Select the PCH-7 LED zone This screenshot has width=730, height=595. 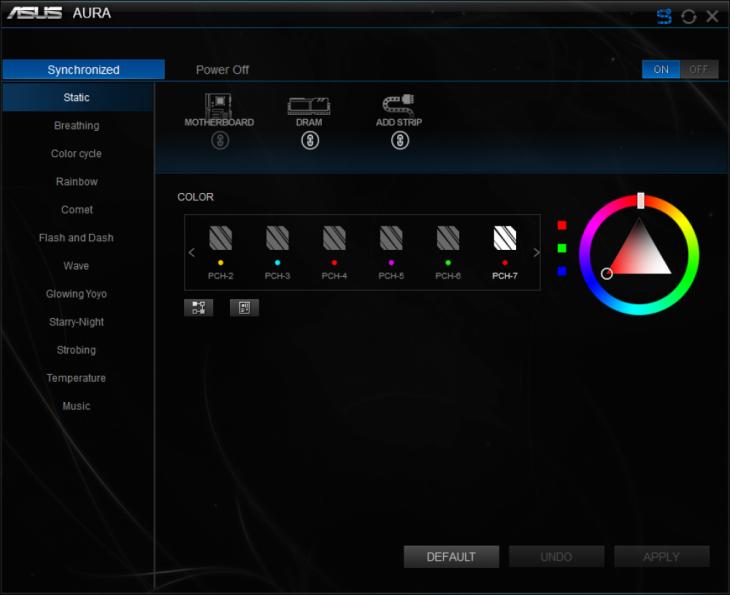point(505,252)
